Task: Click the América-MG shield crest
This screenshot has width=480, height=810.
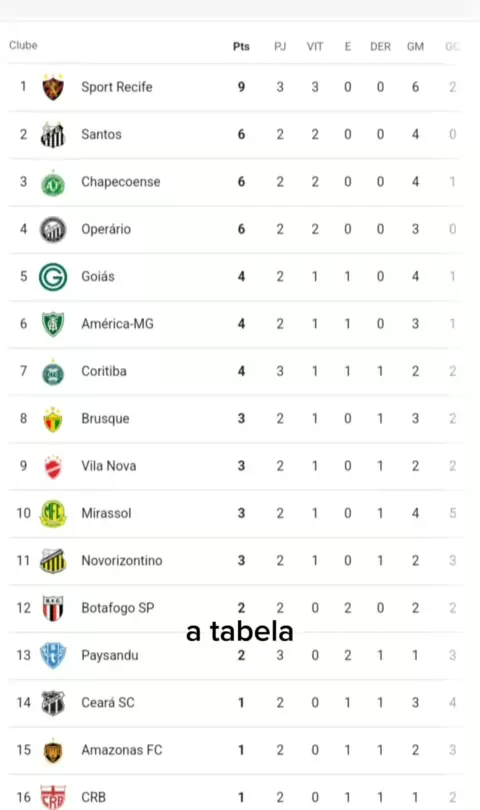Action: (x=53, y=324)
